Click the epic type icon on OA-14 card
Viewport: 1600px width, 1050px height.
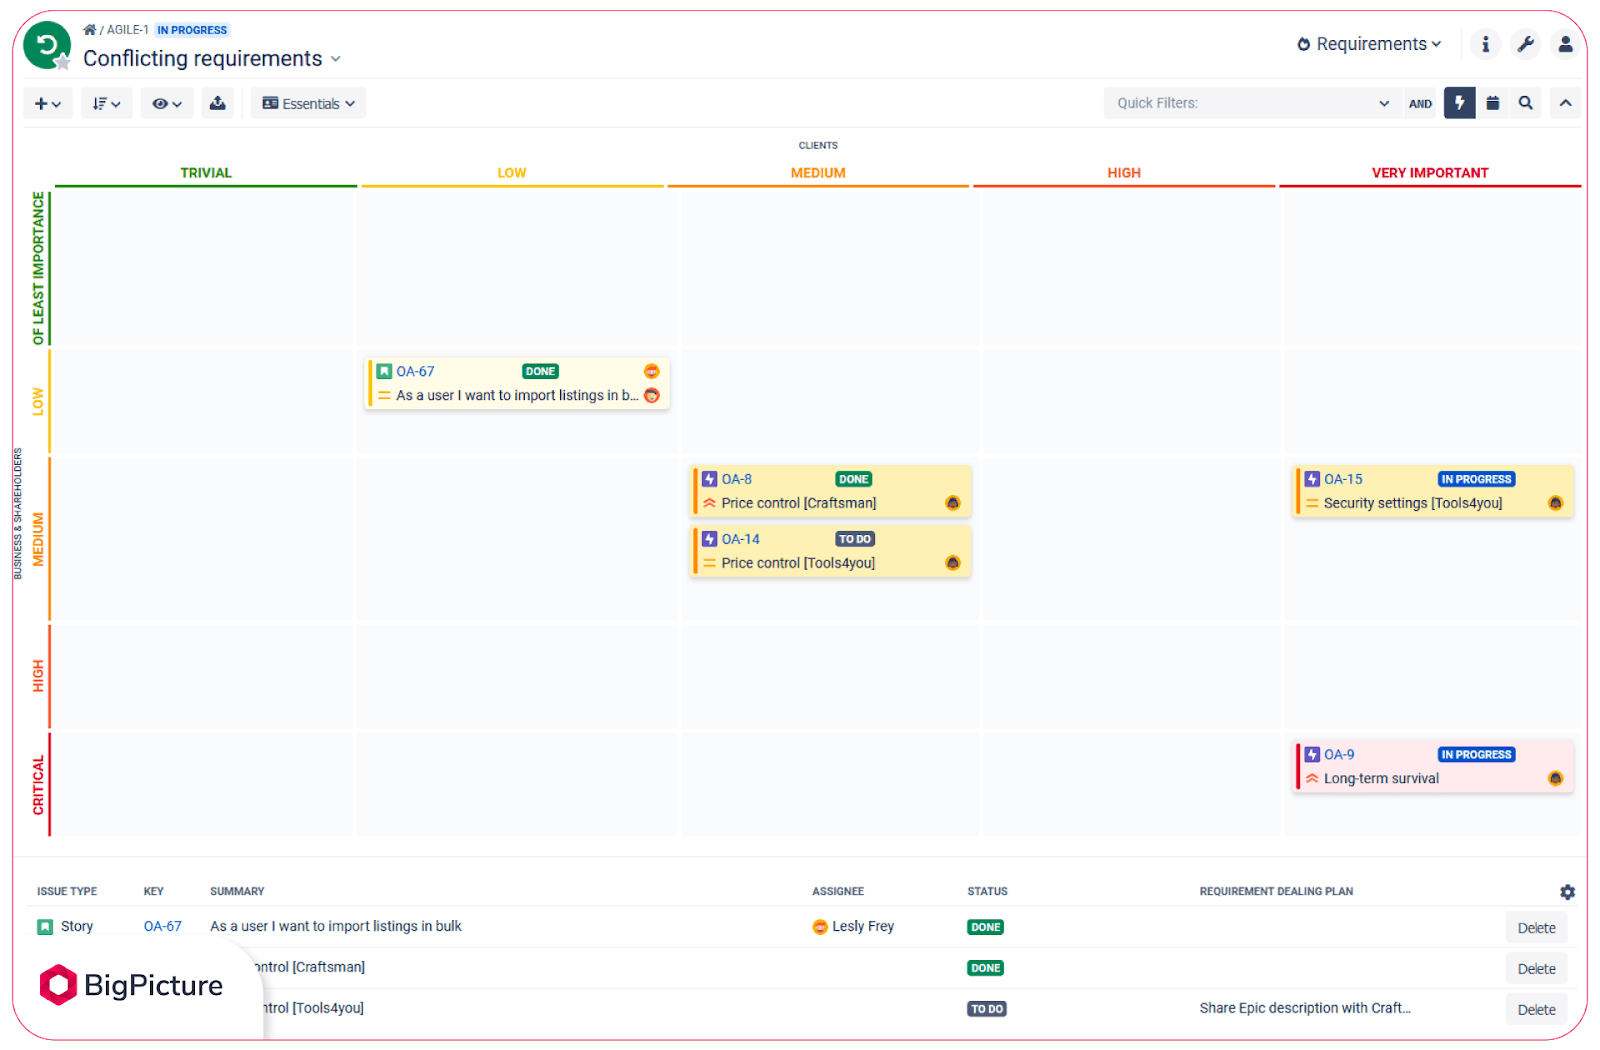pos(710,539)
